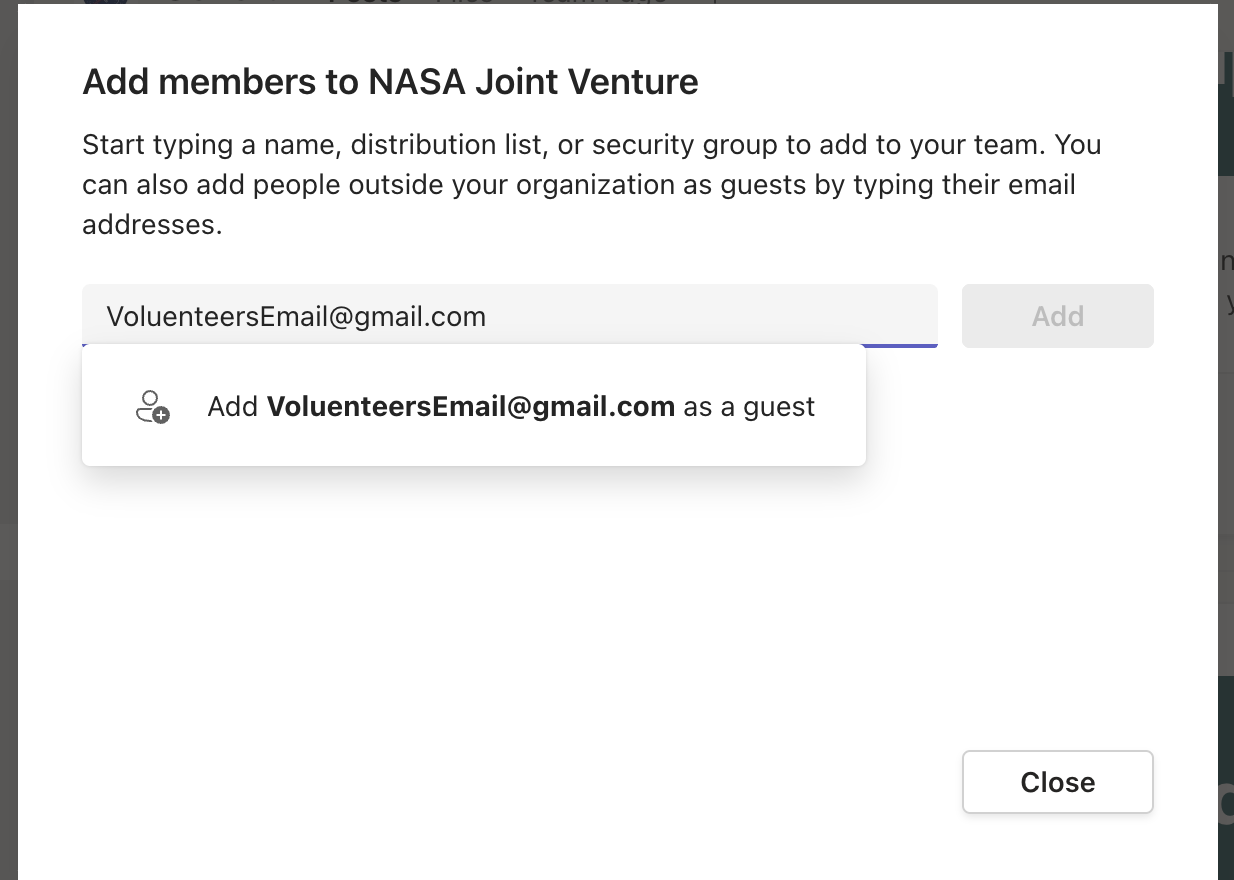Click the dimmed background left of dialog
1234x880 pixels.
[x=8, y=450]
